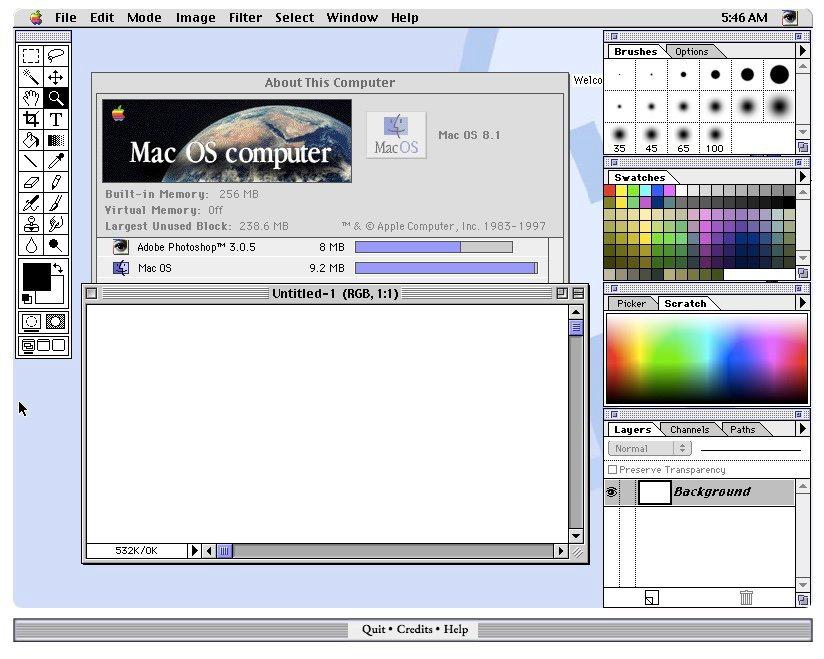Select the Gradient tool
The image size is (824, 659).
click(x=56, y=140)
